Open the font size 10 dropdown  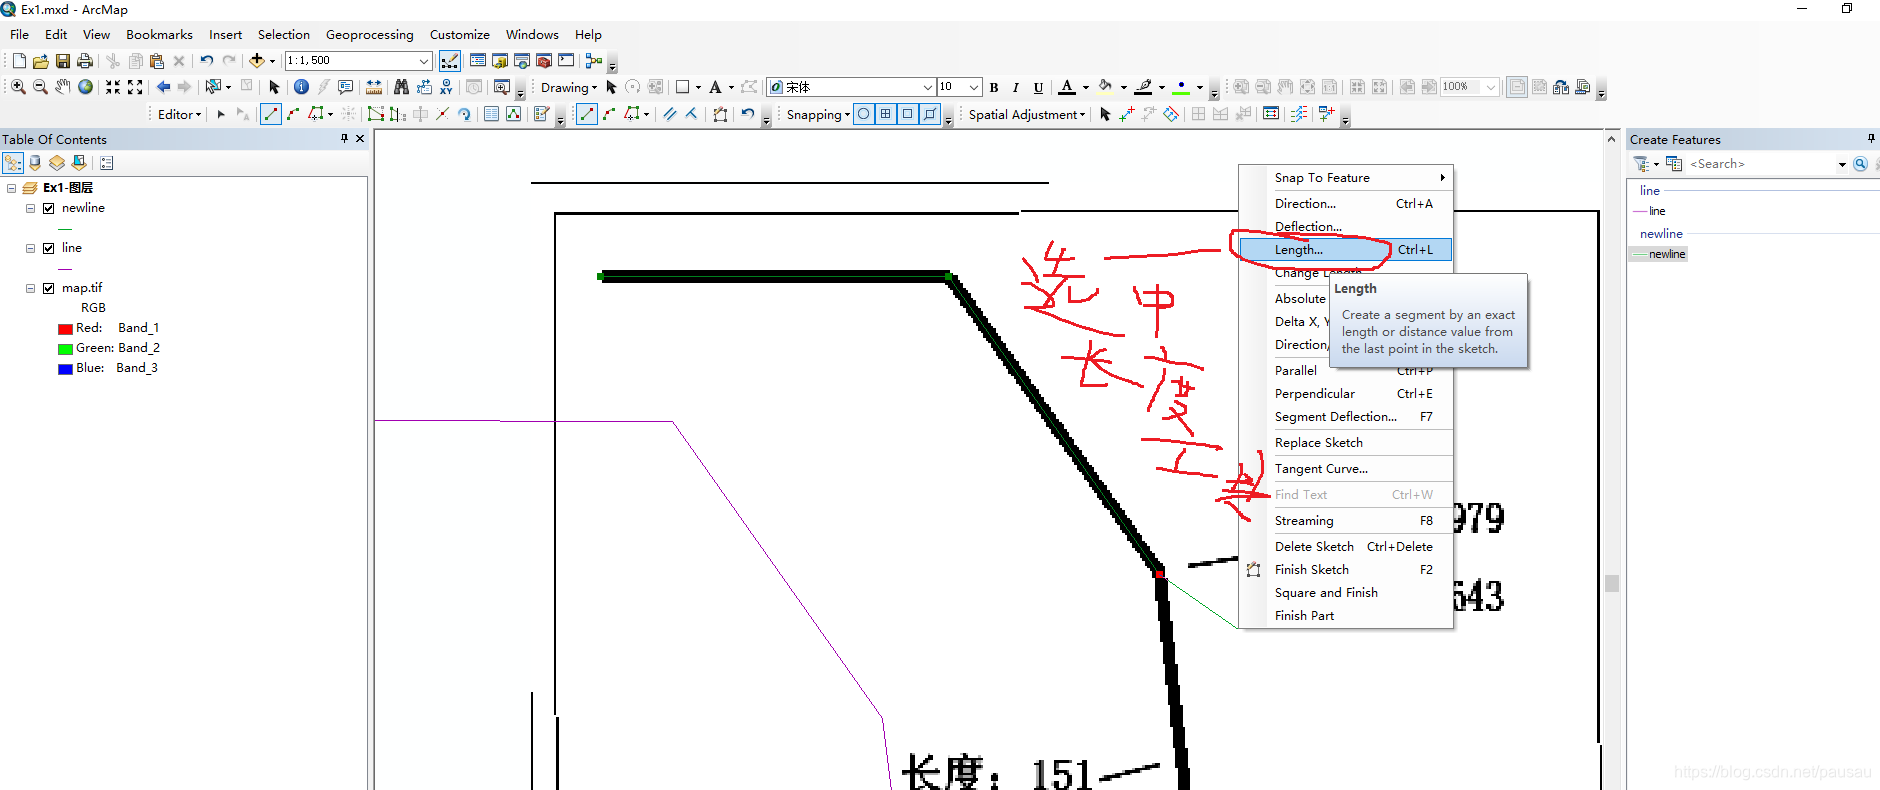coord(974,87)
